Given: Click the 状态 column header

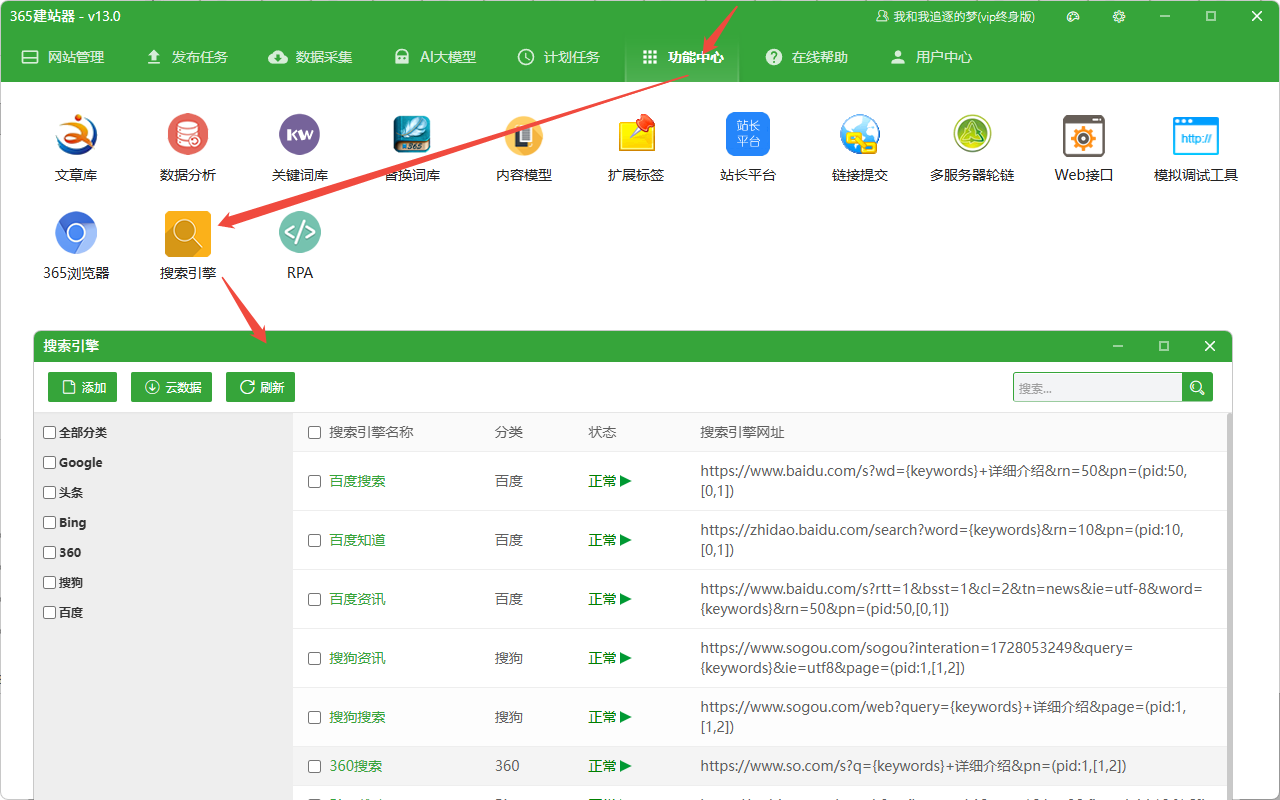Looking at the screenshot, I should click(x=602, y=432).
